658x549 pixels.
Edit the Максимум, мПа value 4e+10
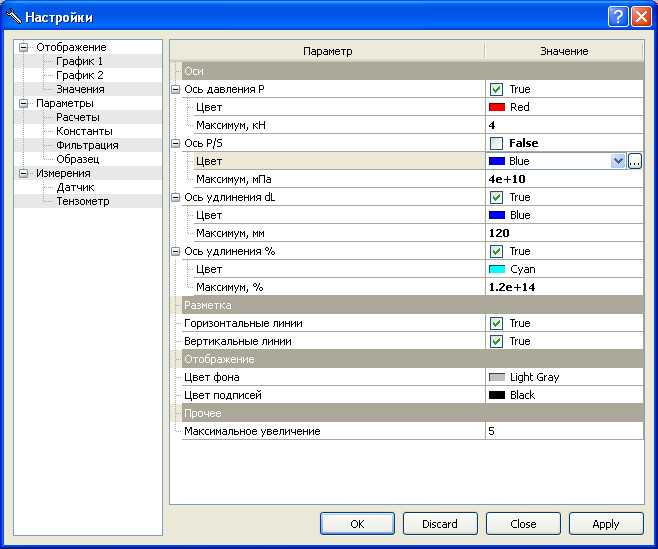coord(564,179)
